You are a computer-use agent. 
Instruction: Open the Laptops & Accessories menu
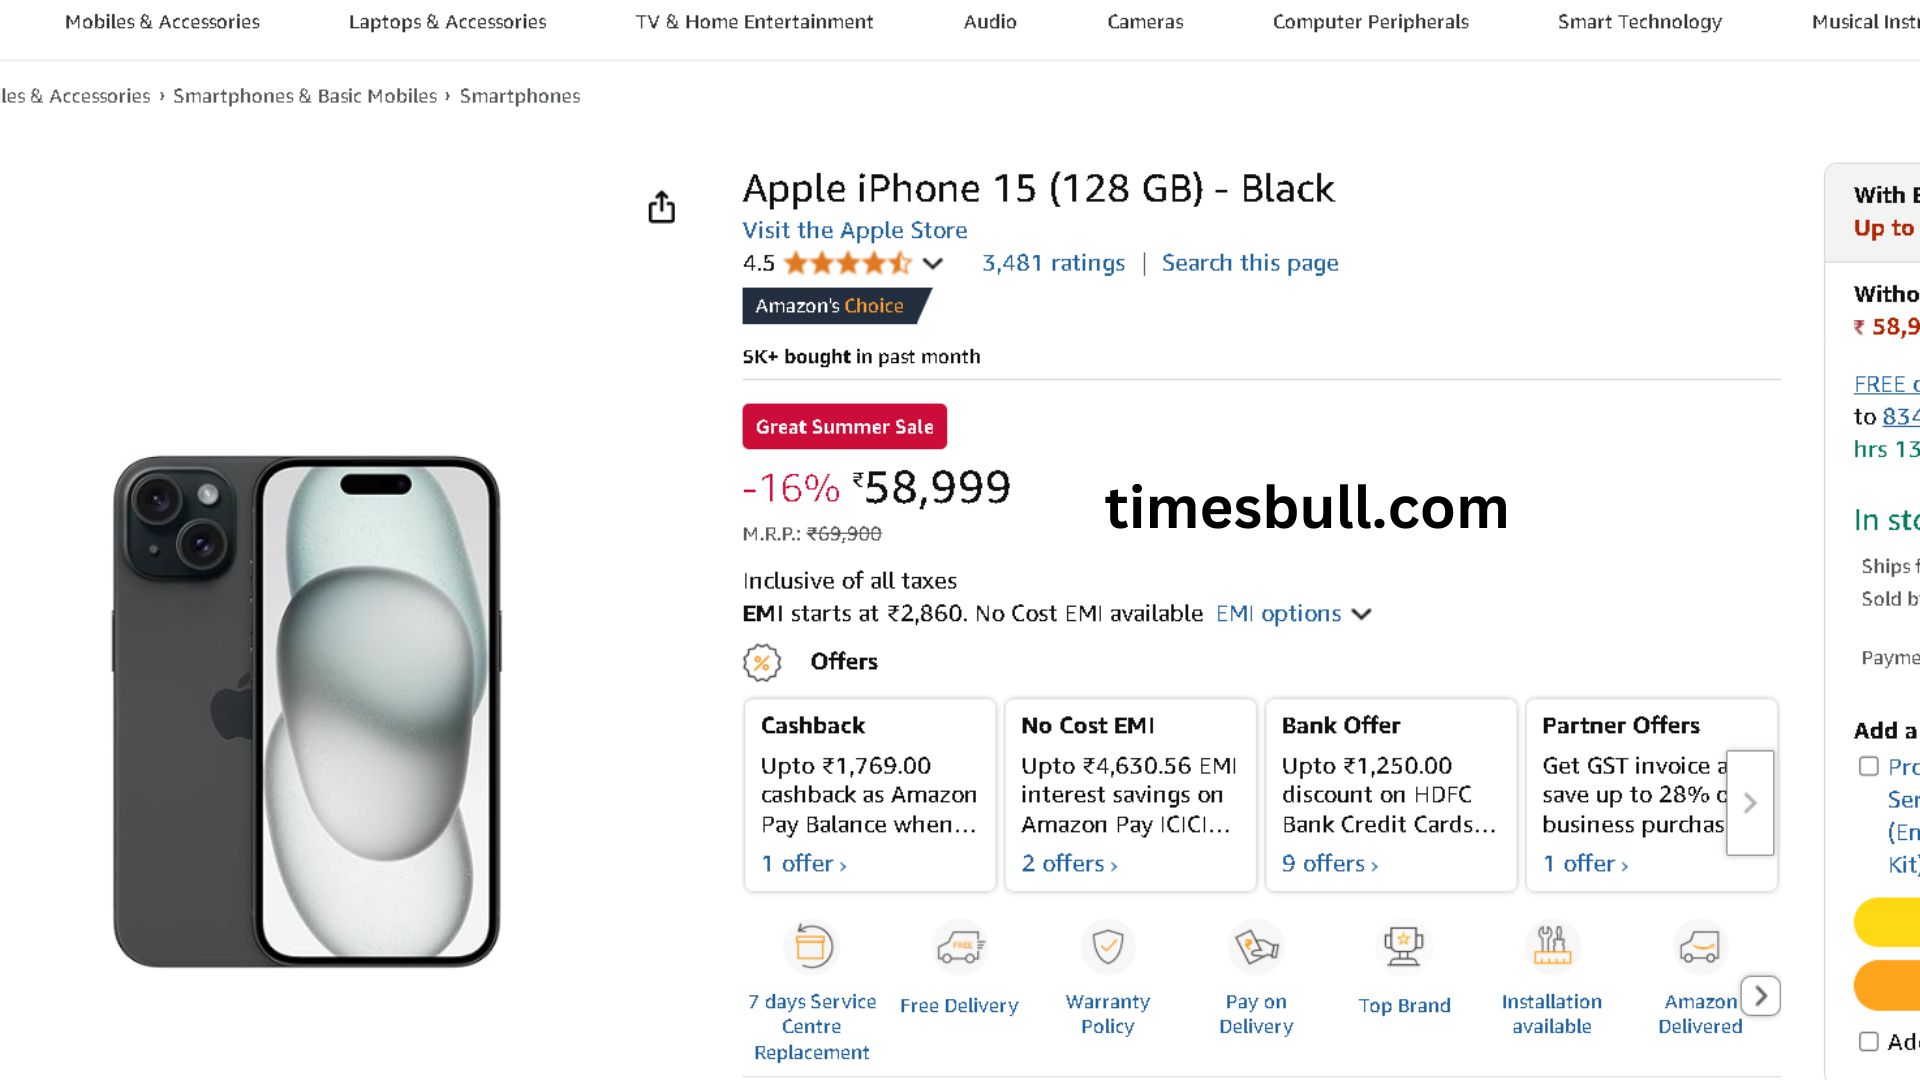coord(447,22)
